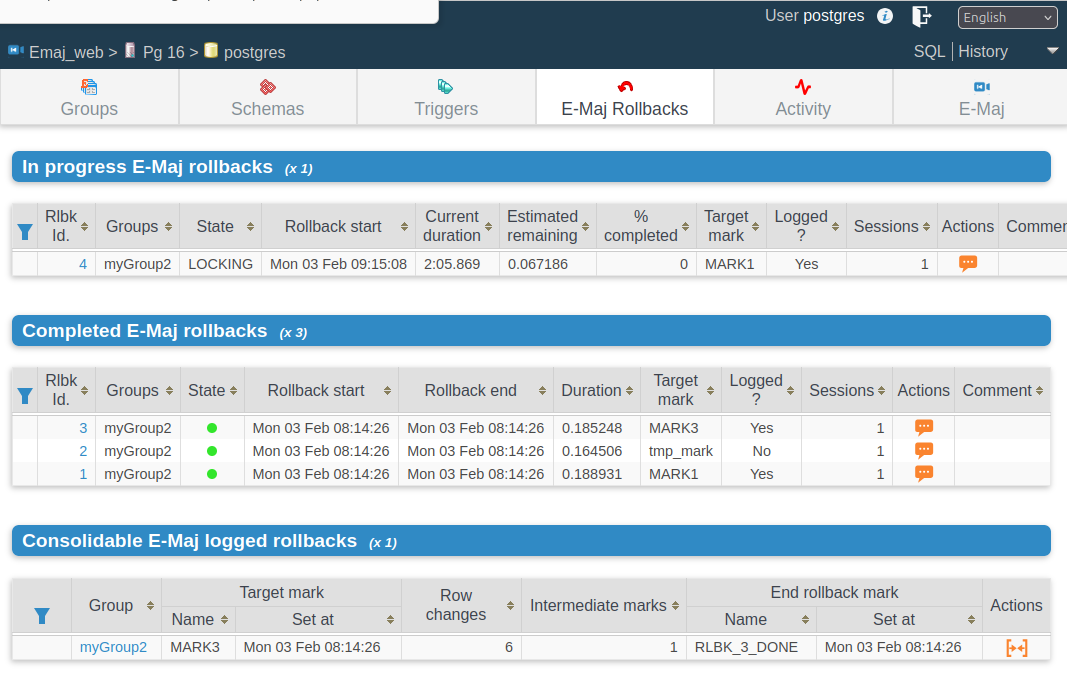Image resolution: width=1067 pixels, height=684 pixels.
Task: Click myGroup2 link in Consolidable table
Action: coord(113,647)
